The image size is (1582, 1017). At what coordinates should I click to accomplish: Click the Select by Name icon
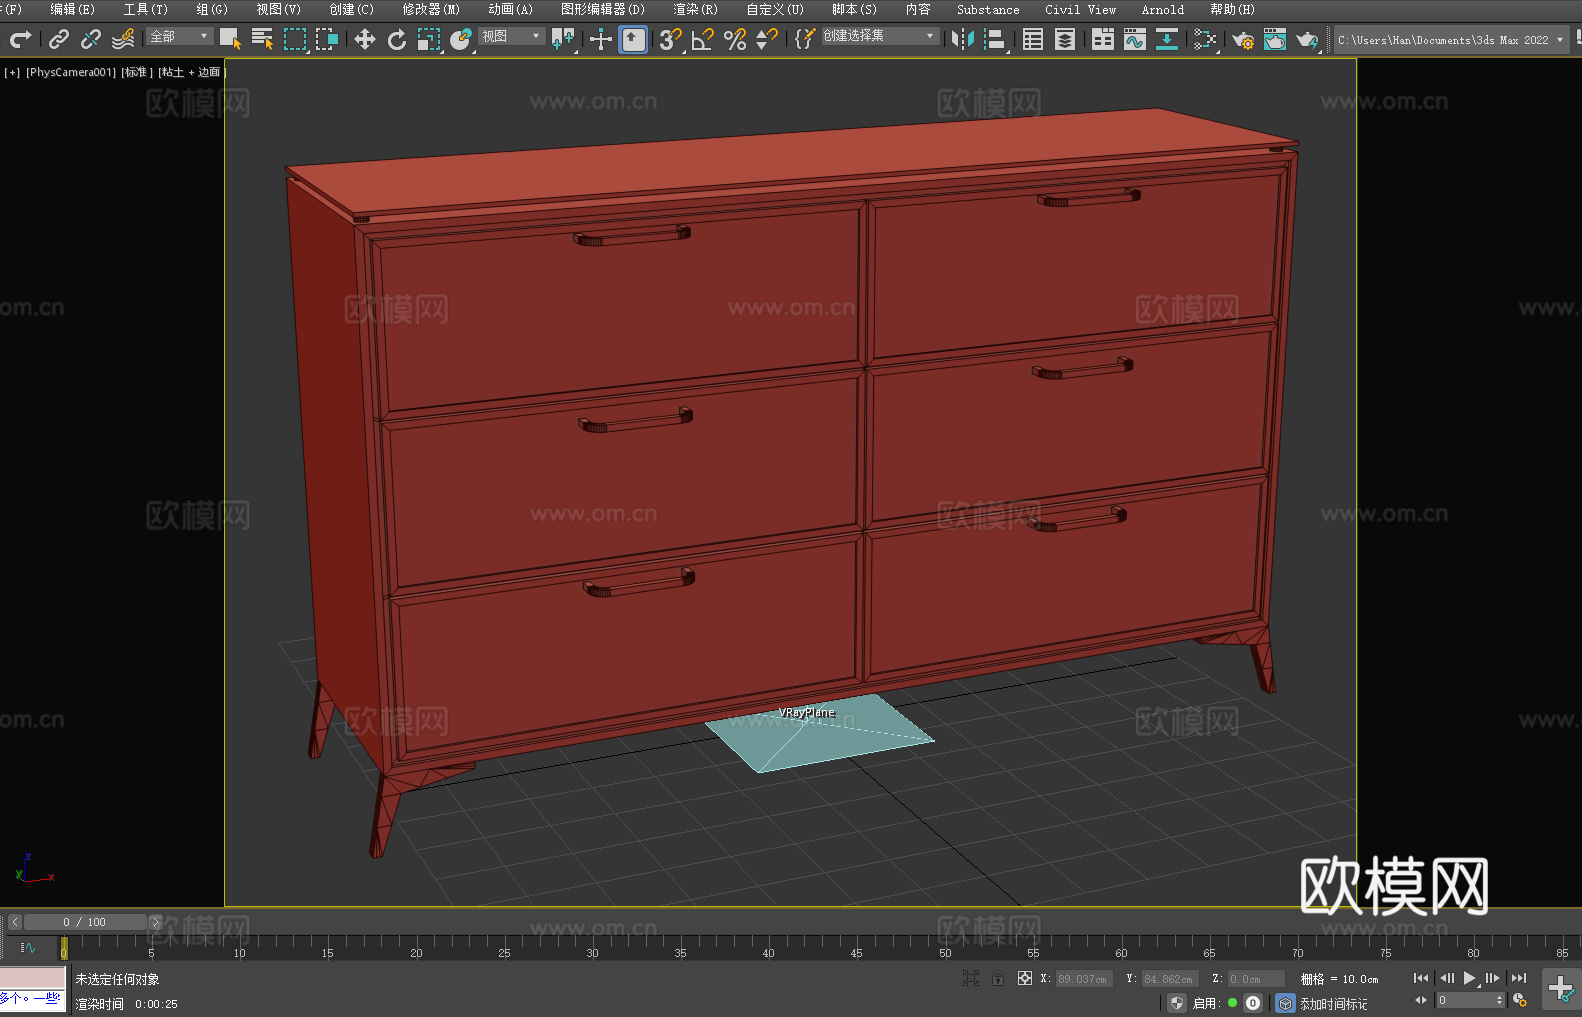(x=263, y=39)
